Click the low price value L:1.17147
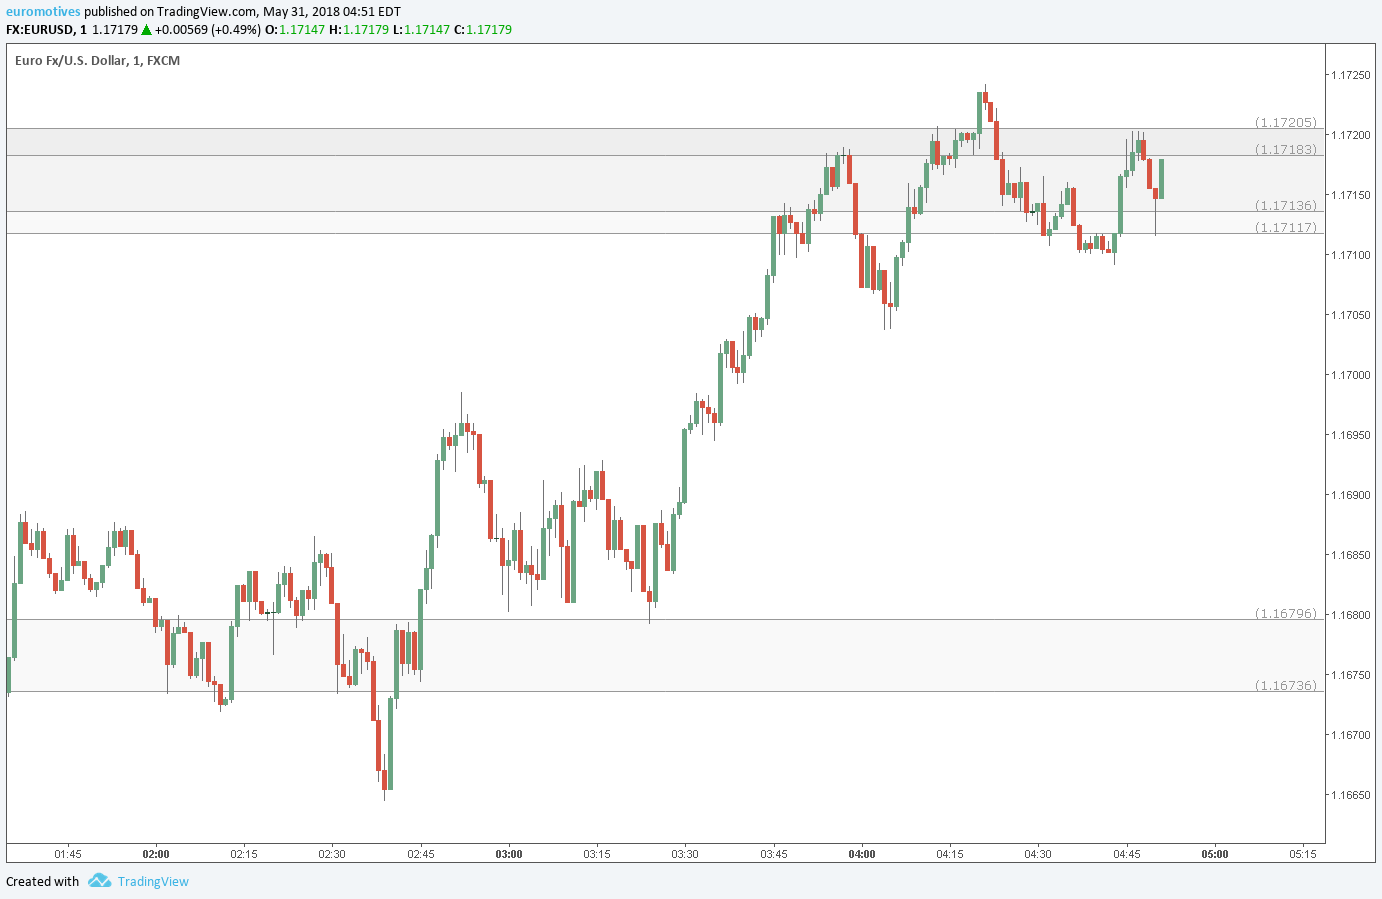 point(421,30)
